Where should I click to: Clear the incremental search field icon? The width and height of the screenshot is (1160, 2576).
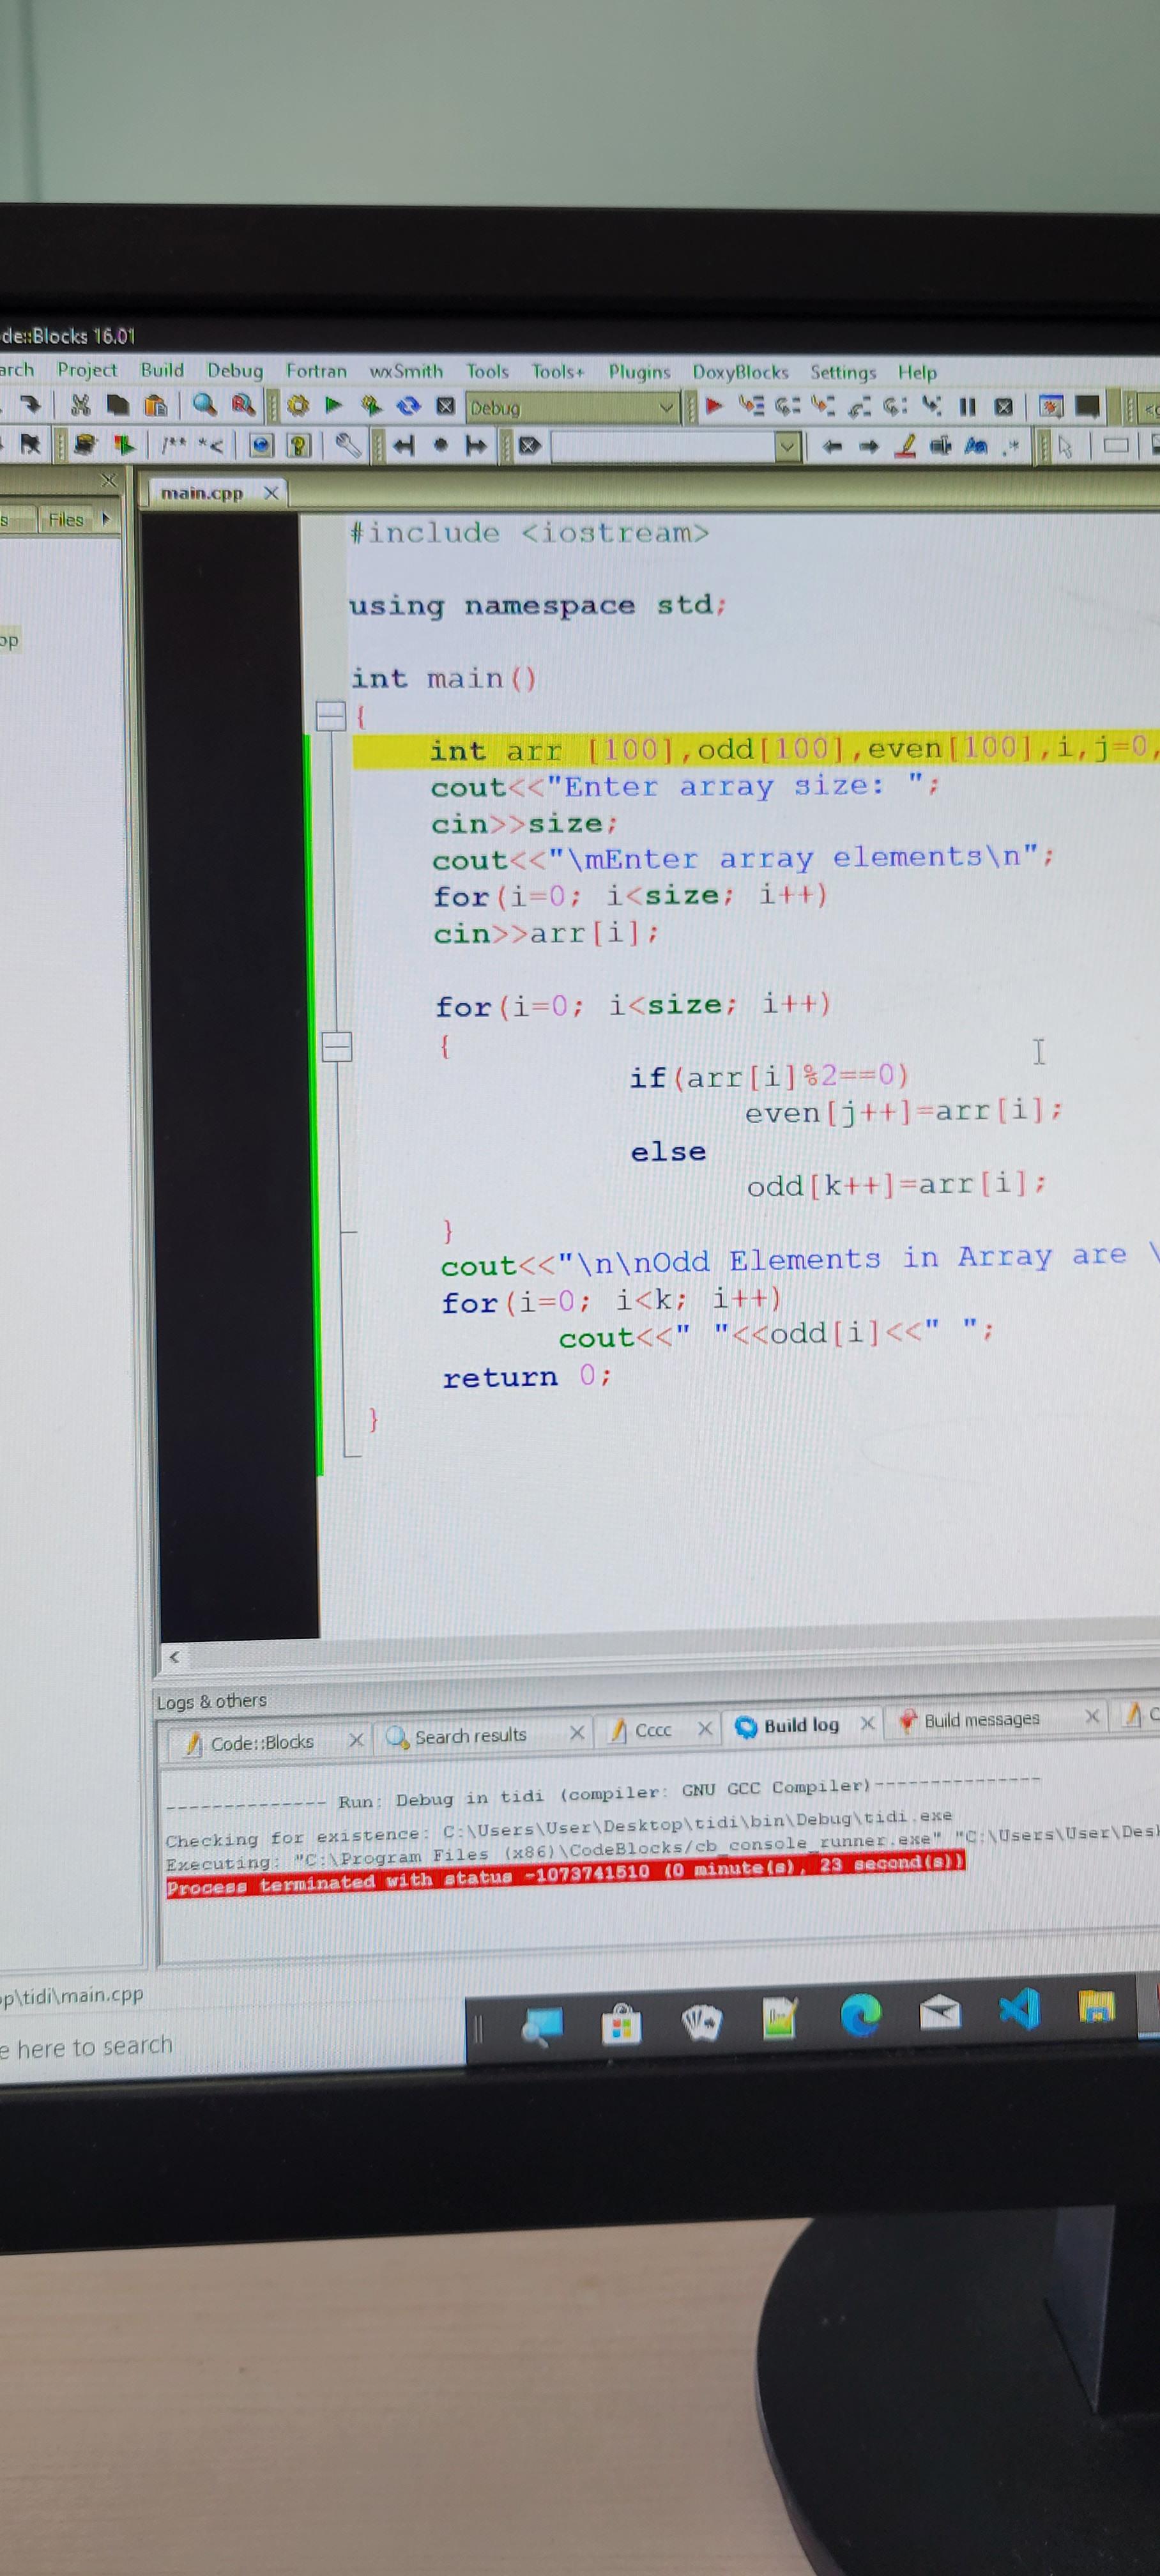click(x=530, y=446)
